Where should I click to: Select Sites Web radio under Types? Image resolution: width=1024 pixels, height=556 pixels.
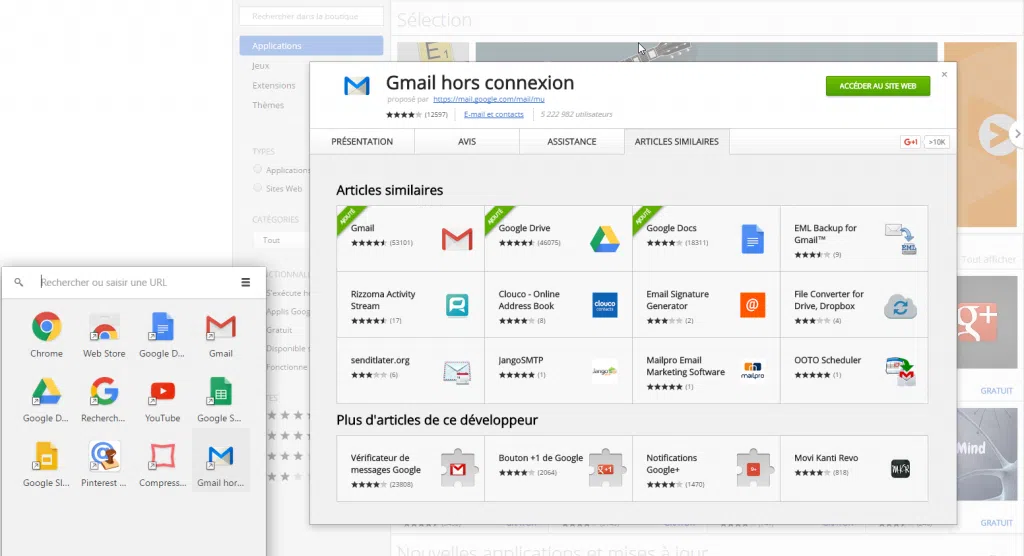pyautogui.click(x=257, y=188)
